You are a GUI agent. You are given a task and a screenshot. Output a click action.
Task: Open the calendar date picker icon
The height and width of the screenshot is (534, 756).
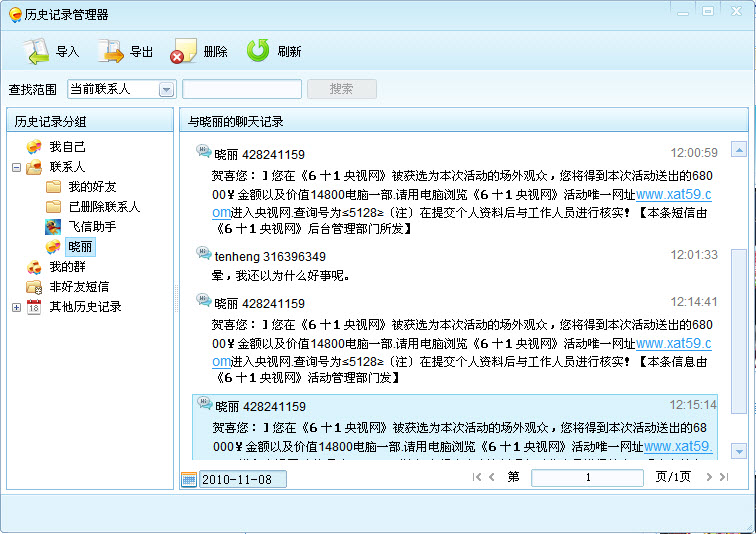tap(189, 479)
